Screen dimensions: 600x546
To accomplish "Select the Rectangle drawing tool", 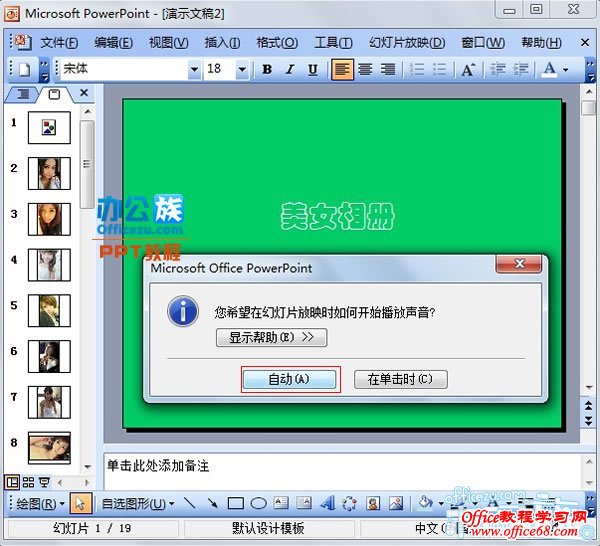I will 236,504.
